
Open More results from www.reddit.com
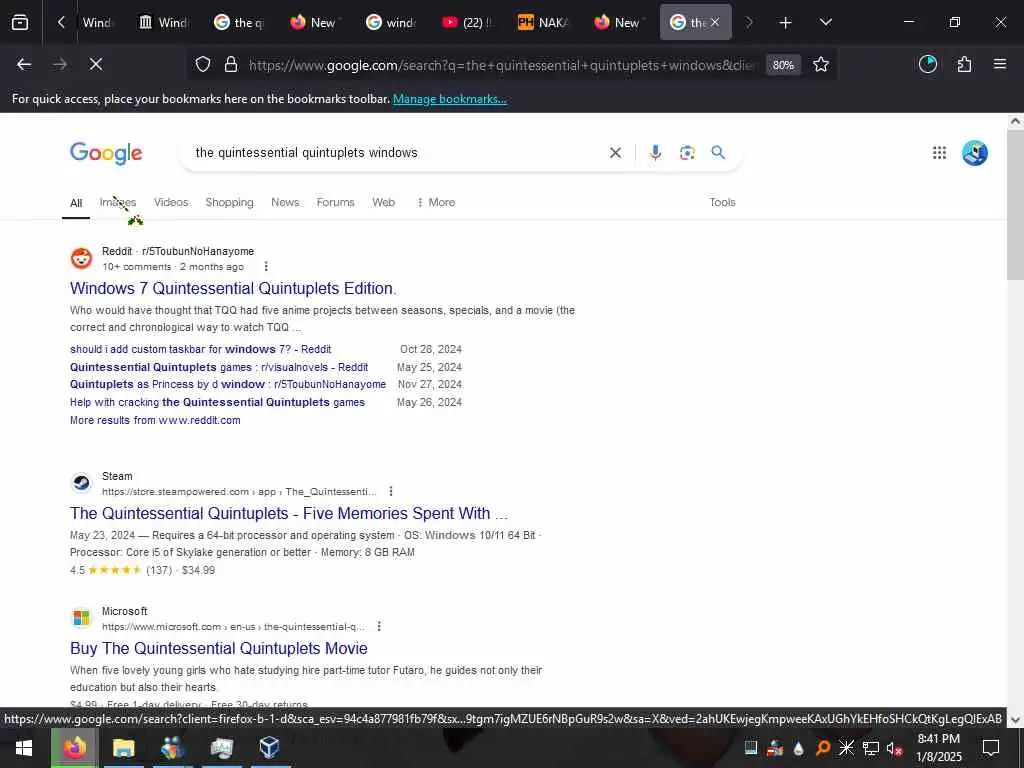155,421
